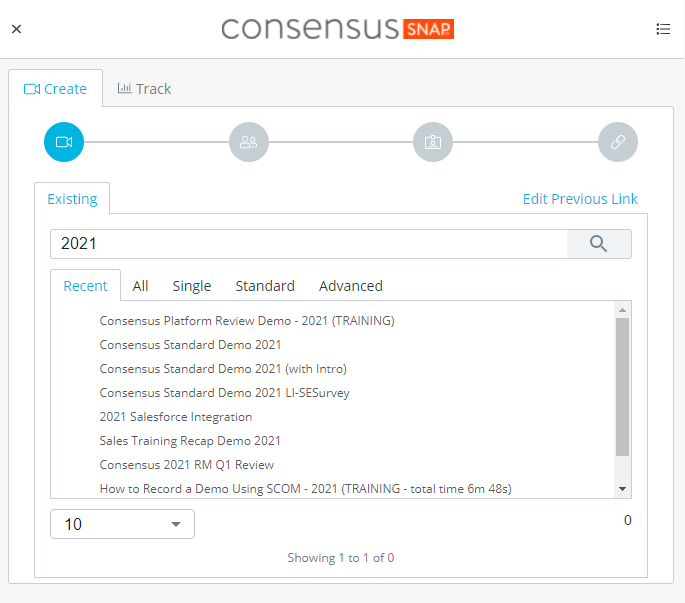Switch to the Create tab
The height and width of the screenshot is (603, 685).
55,89
